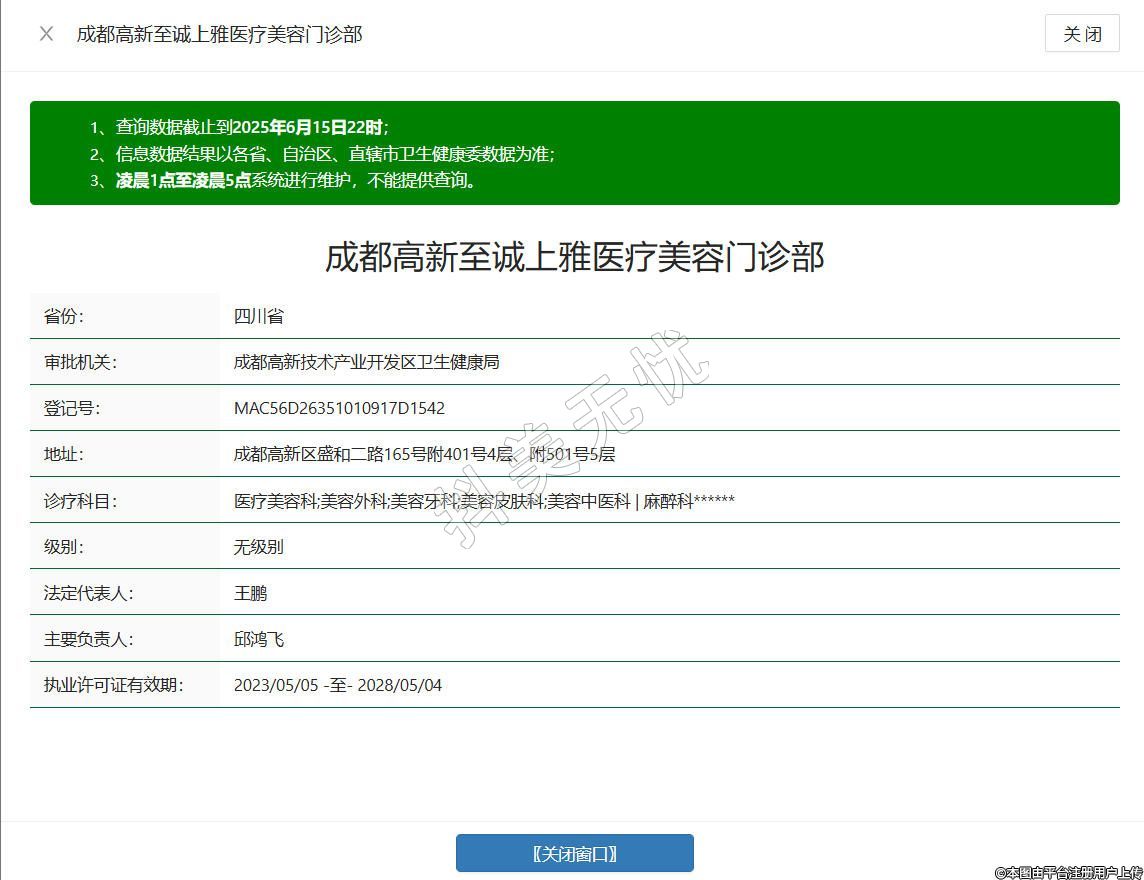The image size is (1144, 880).
Task: Click the 法定代表人 row label
Action: click(x=88, y=593)
